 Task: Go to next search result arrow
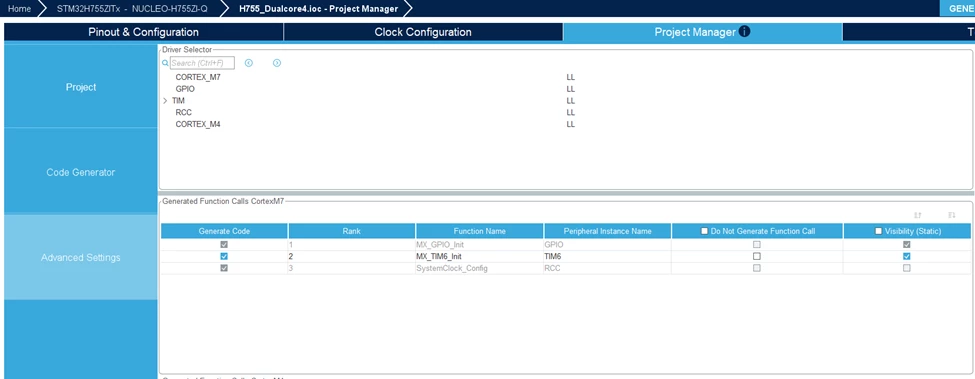(277, 63)
